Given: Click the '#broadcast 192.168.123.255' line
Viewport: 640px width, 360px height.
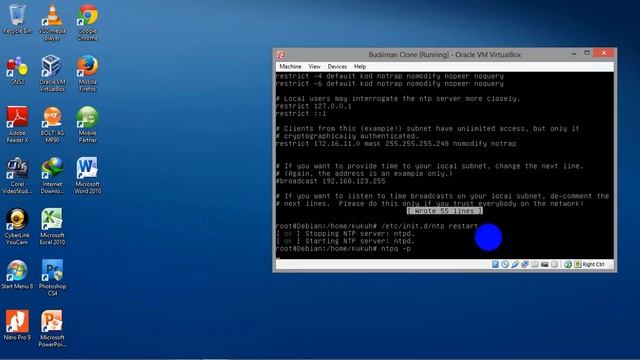Looking at the screenshot, I should tap(331, 181).
